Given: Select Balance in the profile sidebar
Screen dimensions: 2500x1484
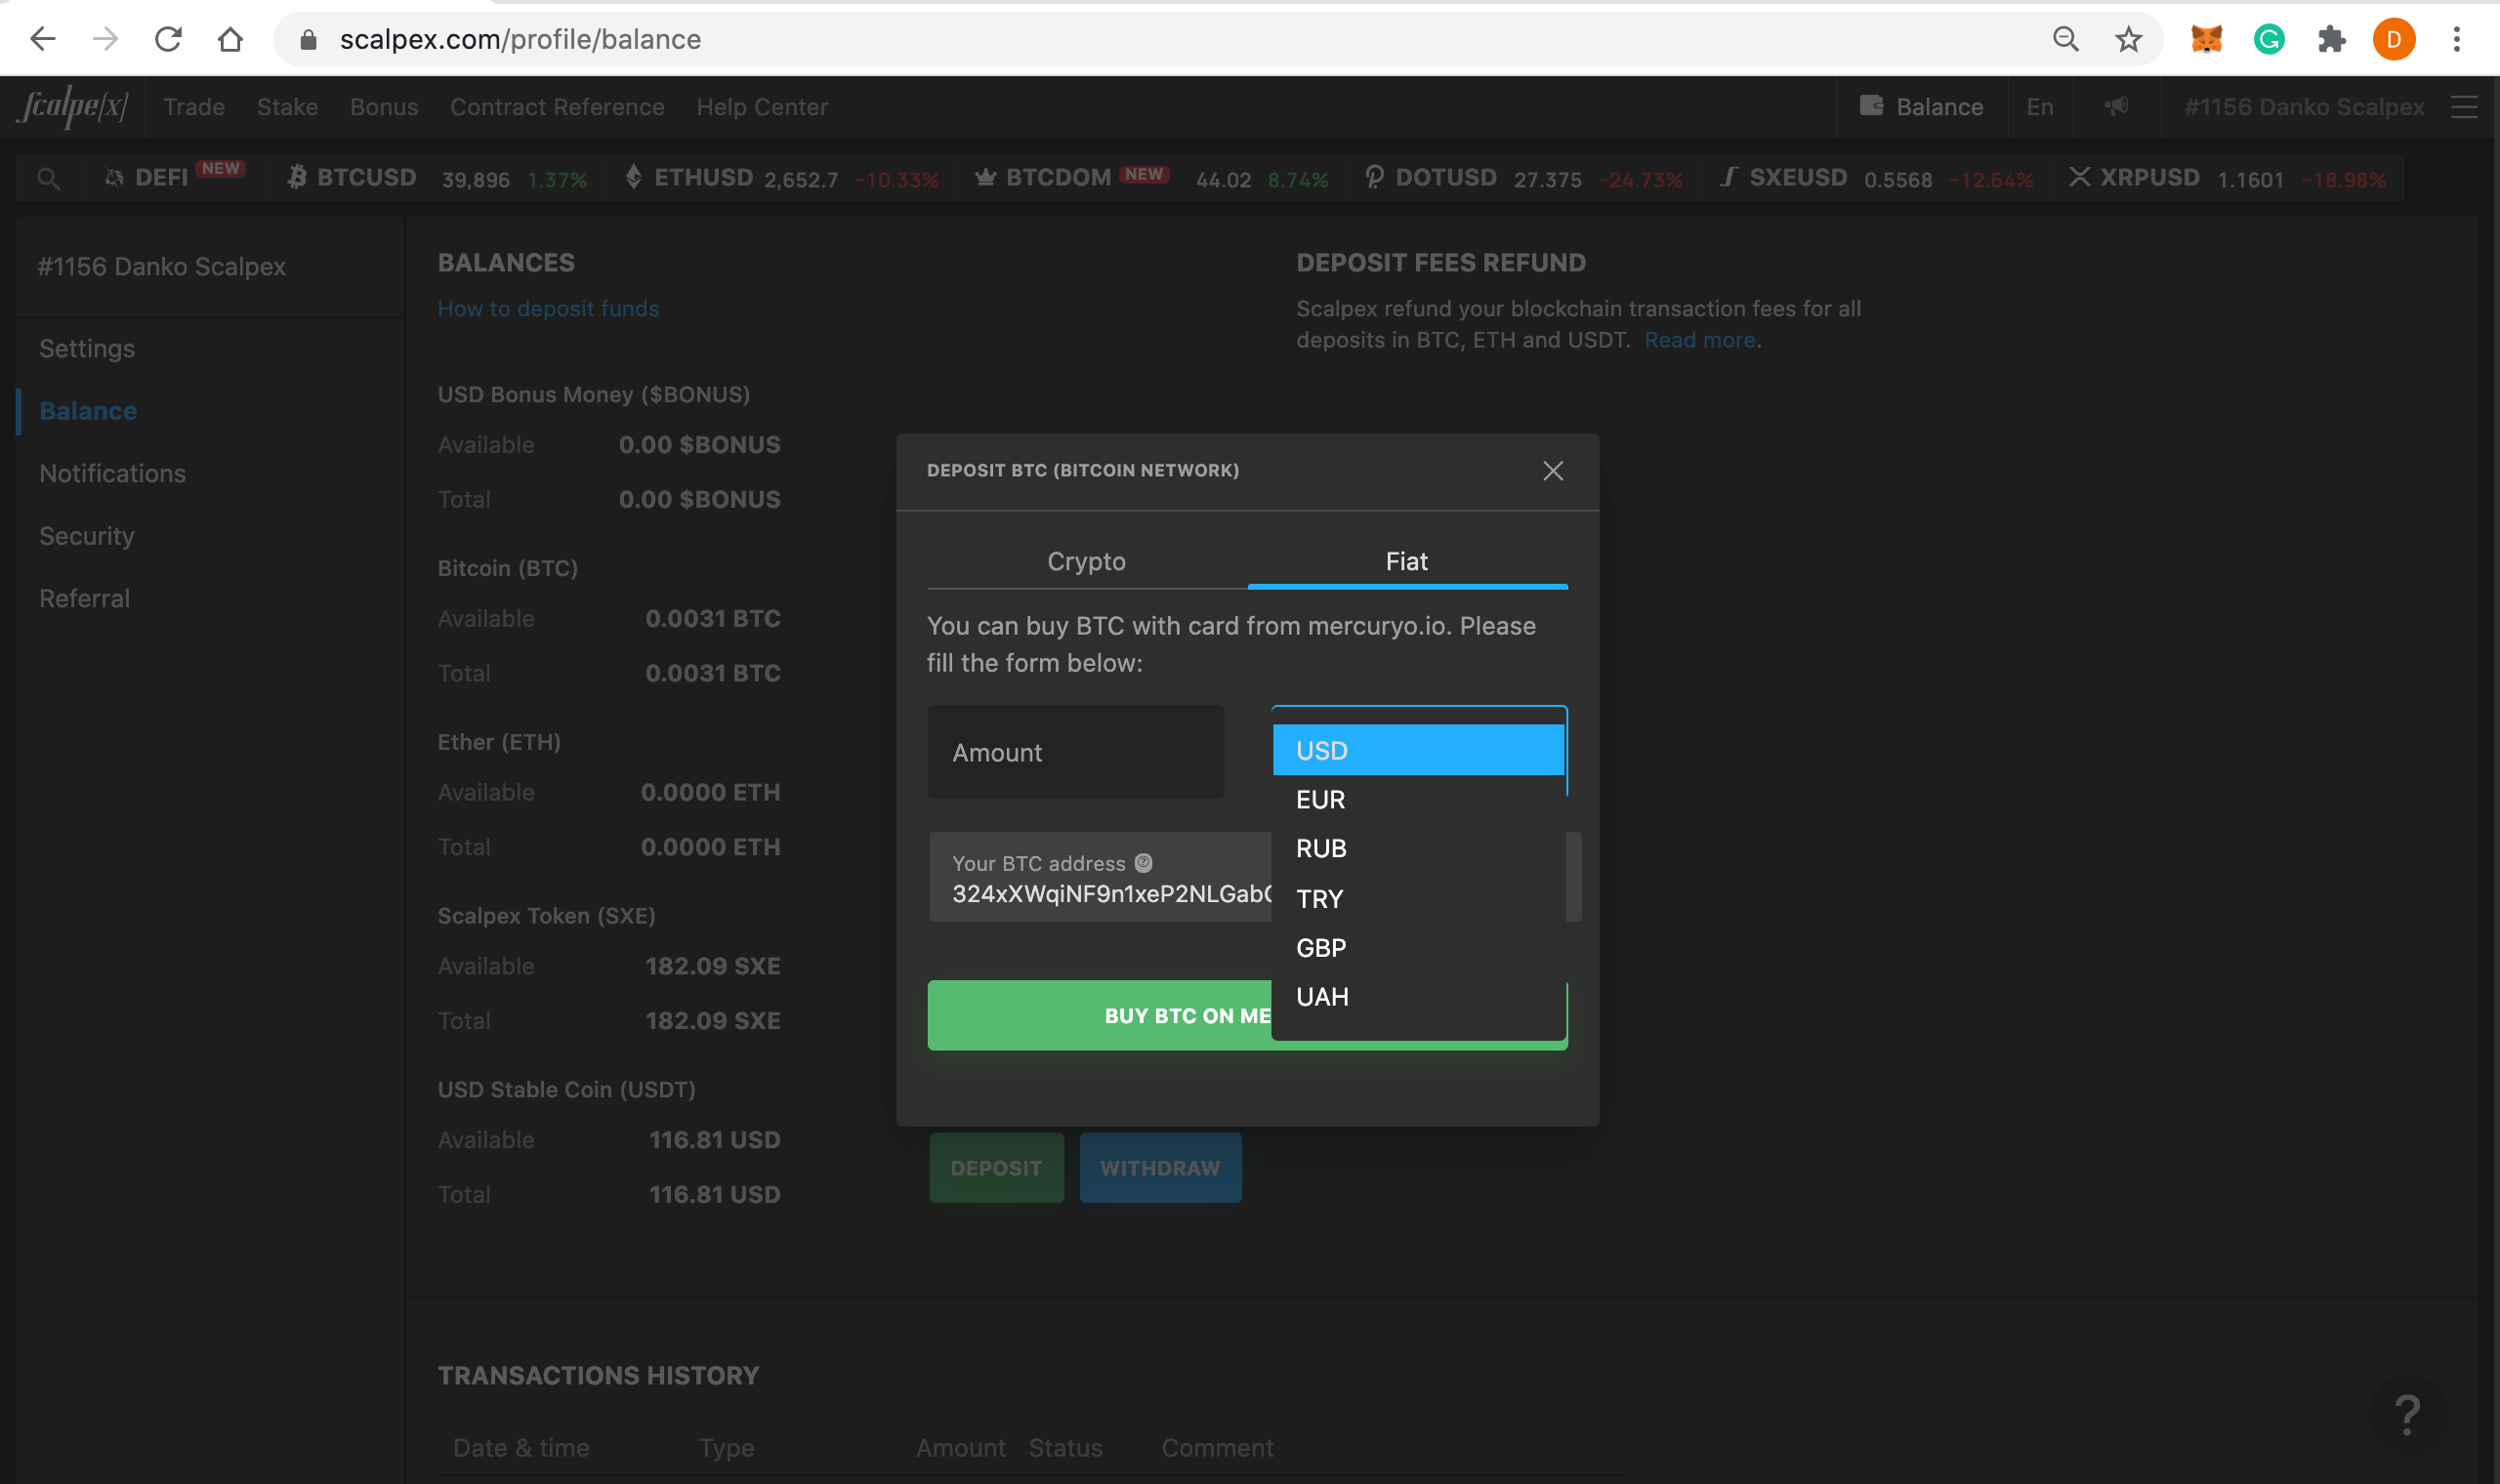Looking at the screenshot, I should pos(88,411).
